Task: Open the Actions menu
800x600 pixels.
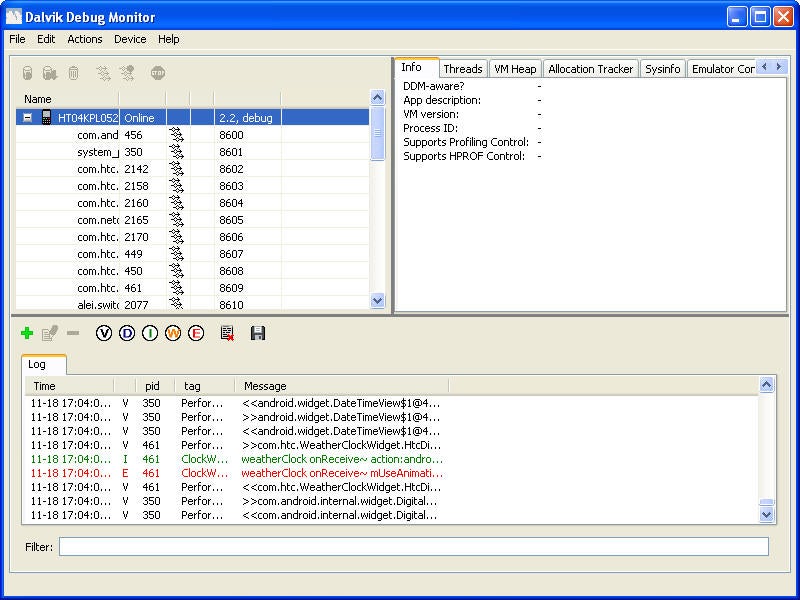Action: coord(85,39)
